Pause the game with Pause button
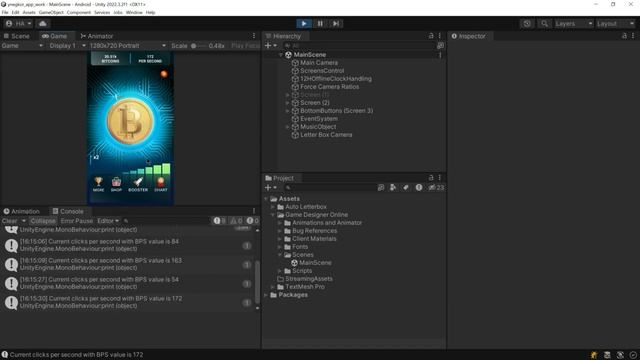 [x=320, y=24]
